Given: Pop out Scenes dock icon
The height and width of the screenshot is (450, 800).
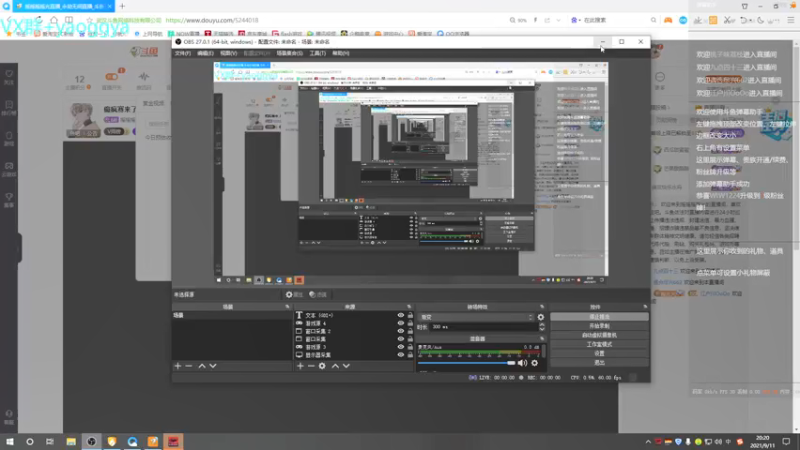Looking at the screenshot, I should 287,307.
